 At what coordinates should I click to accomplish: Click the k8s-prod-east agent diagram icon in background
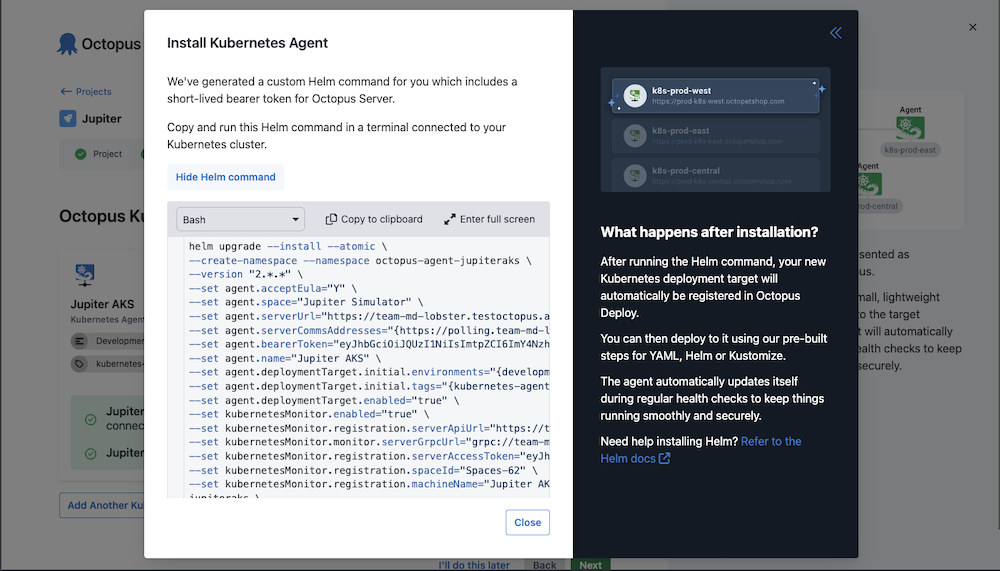tap(910, 128)
